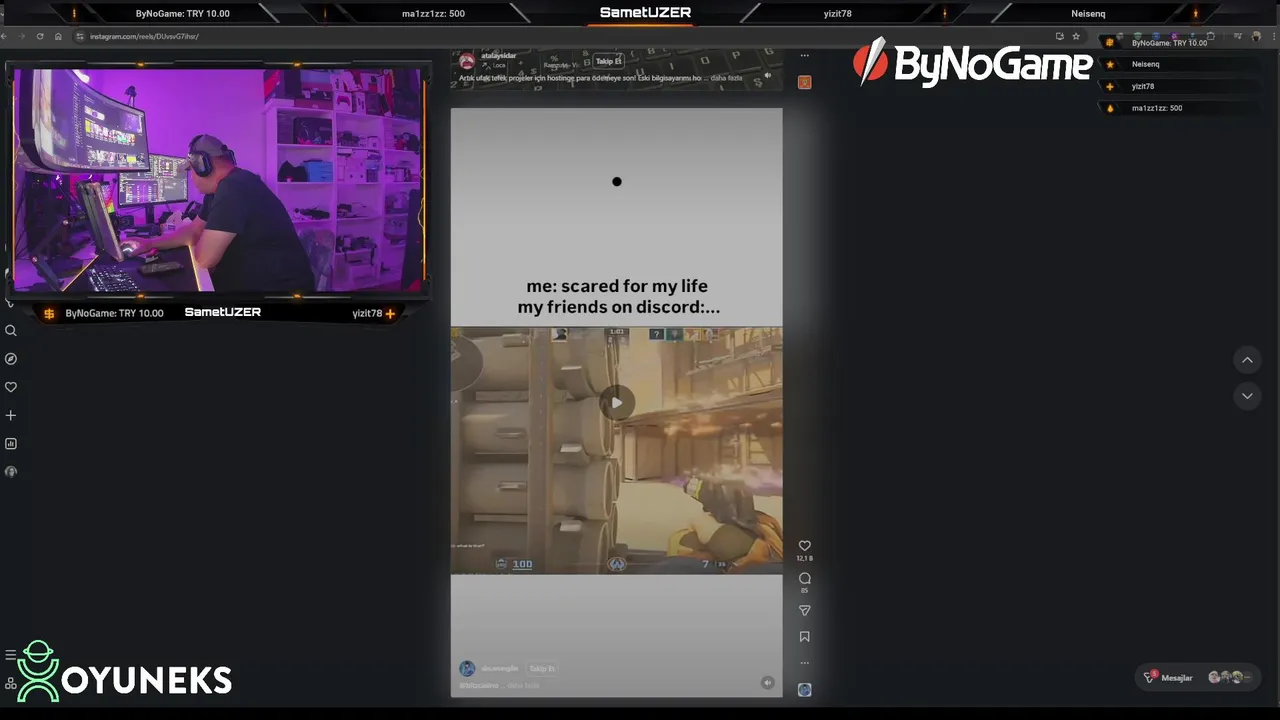The image size is (1280, 720).
Task: Open notifications heart in the sidebar
Action: (11, 387)
